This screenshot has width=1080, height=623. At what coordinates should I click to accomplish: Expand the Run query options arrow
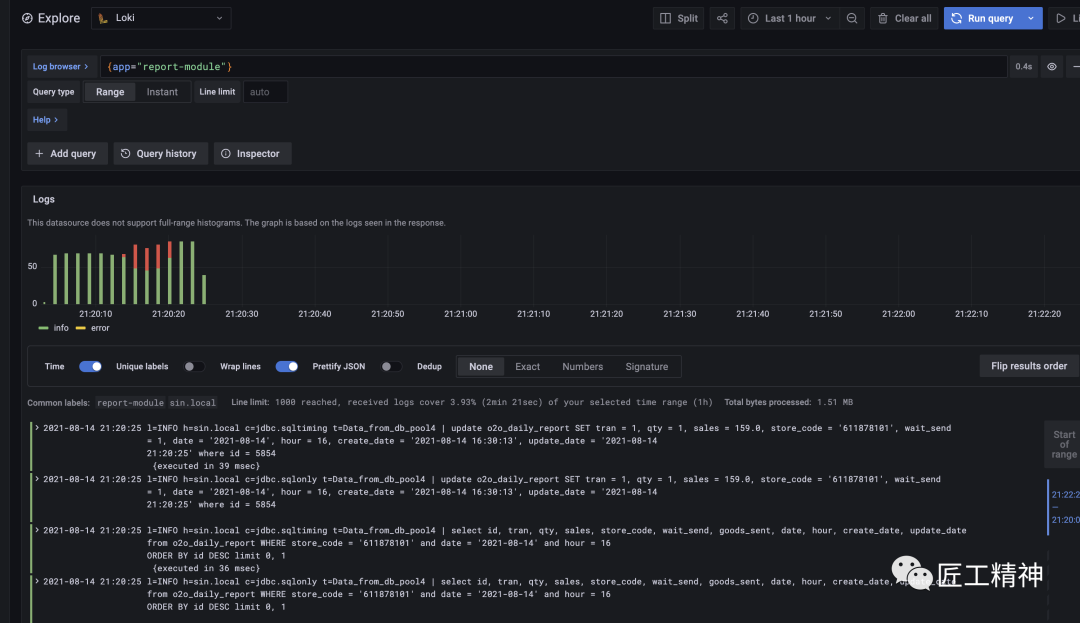[x=1031, y=18]
